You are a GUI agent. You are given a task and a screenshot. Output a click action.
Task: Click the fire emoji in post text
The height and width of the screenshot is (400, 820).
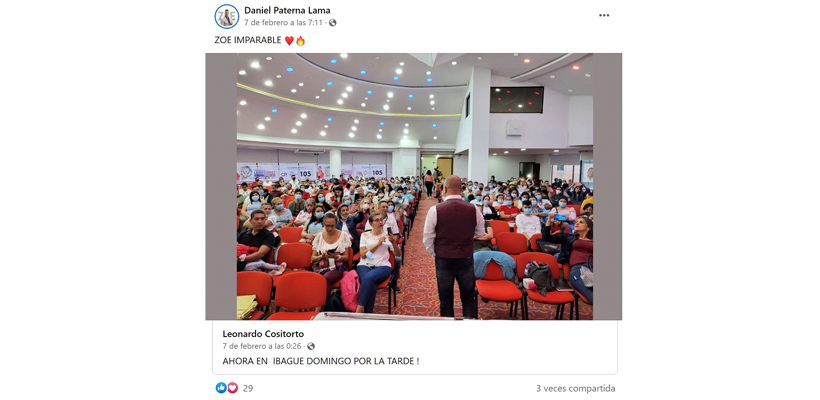coord(300,40)
